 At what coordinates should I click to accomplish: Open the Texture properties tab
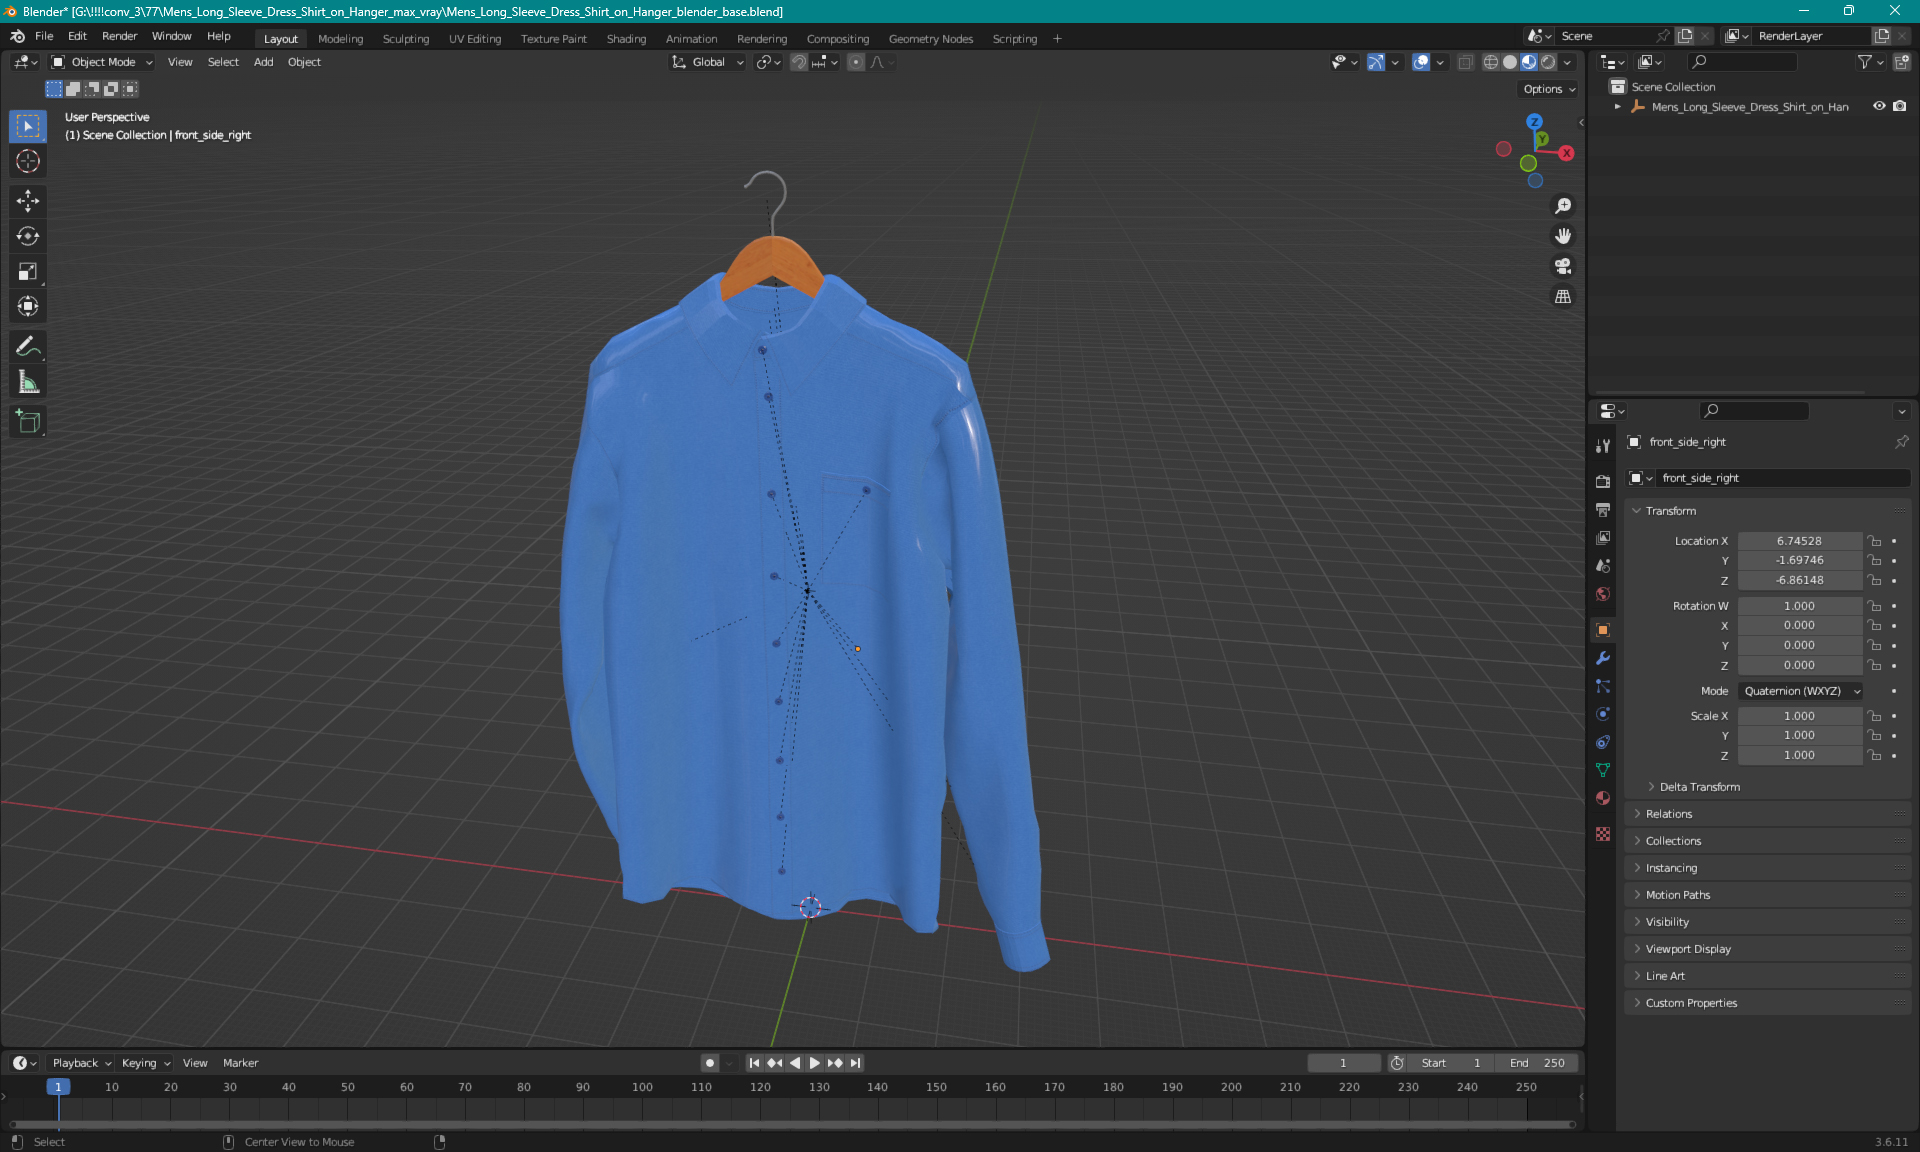pos(1603,834)
